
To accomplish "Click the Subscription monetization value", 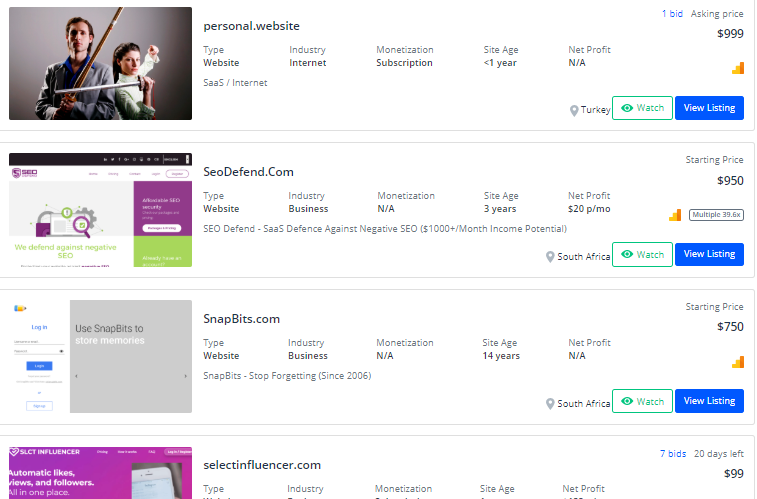I will [405, 63].
